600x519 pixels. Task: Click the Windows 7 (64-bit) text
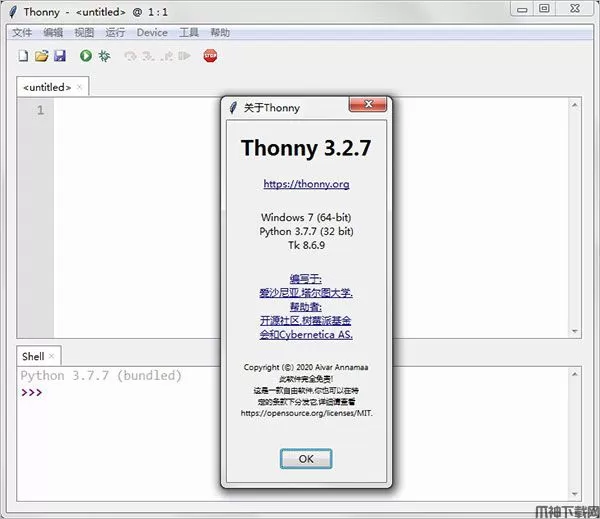306,217
